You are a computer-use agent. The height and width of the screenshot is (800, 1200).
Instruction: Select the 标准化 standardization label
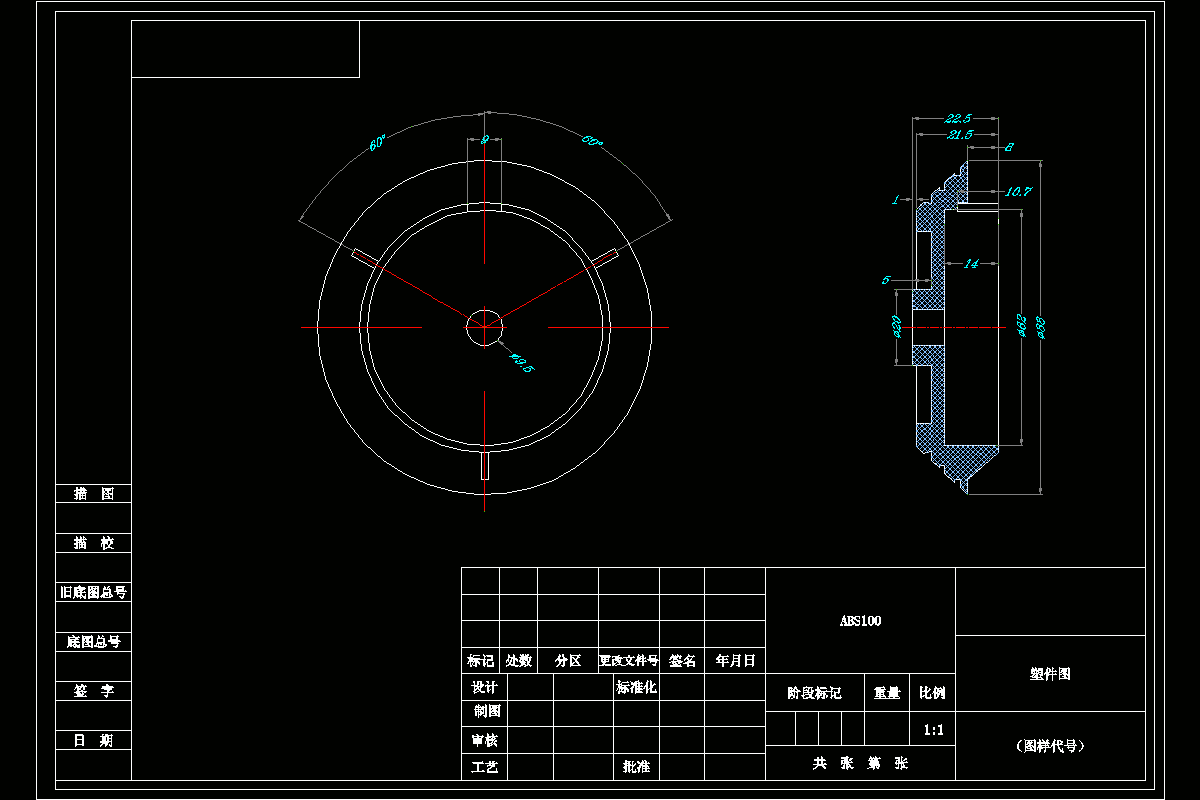[x=636, y=687]
